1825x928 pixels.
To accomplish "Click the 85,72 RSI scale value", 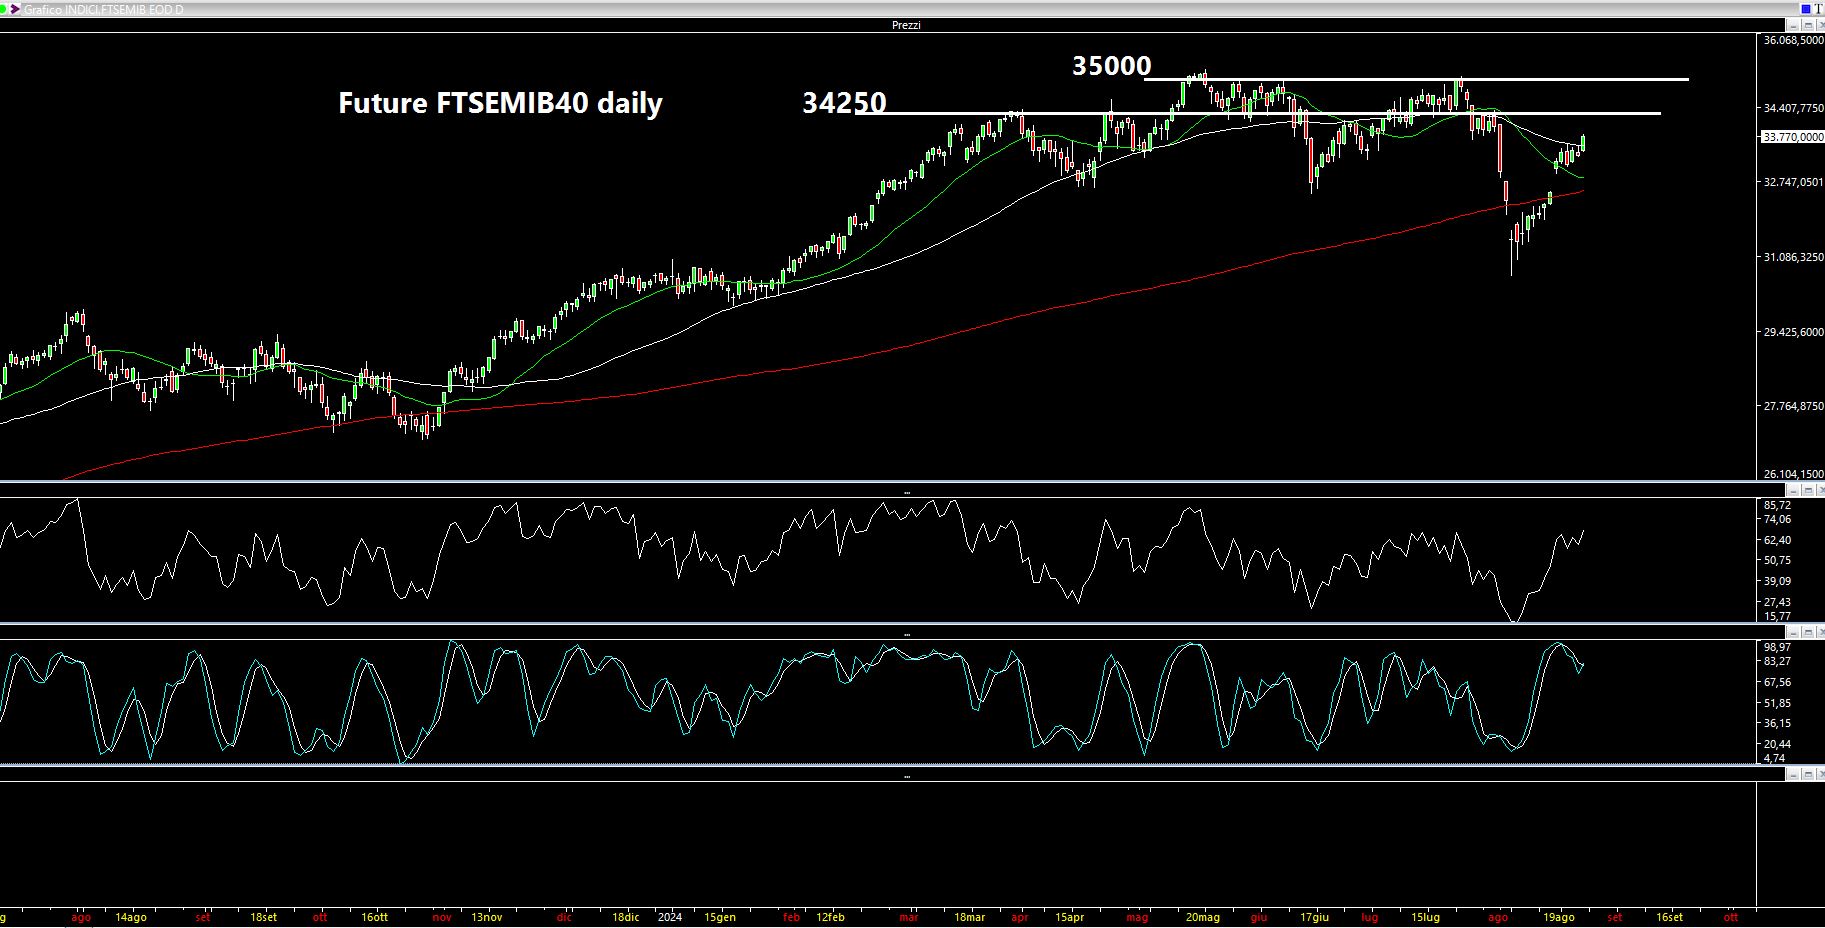I will click(1777, 505).
